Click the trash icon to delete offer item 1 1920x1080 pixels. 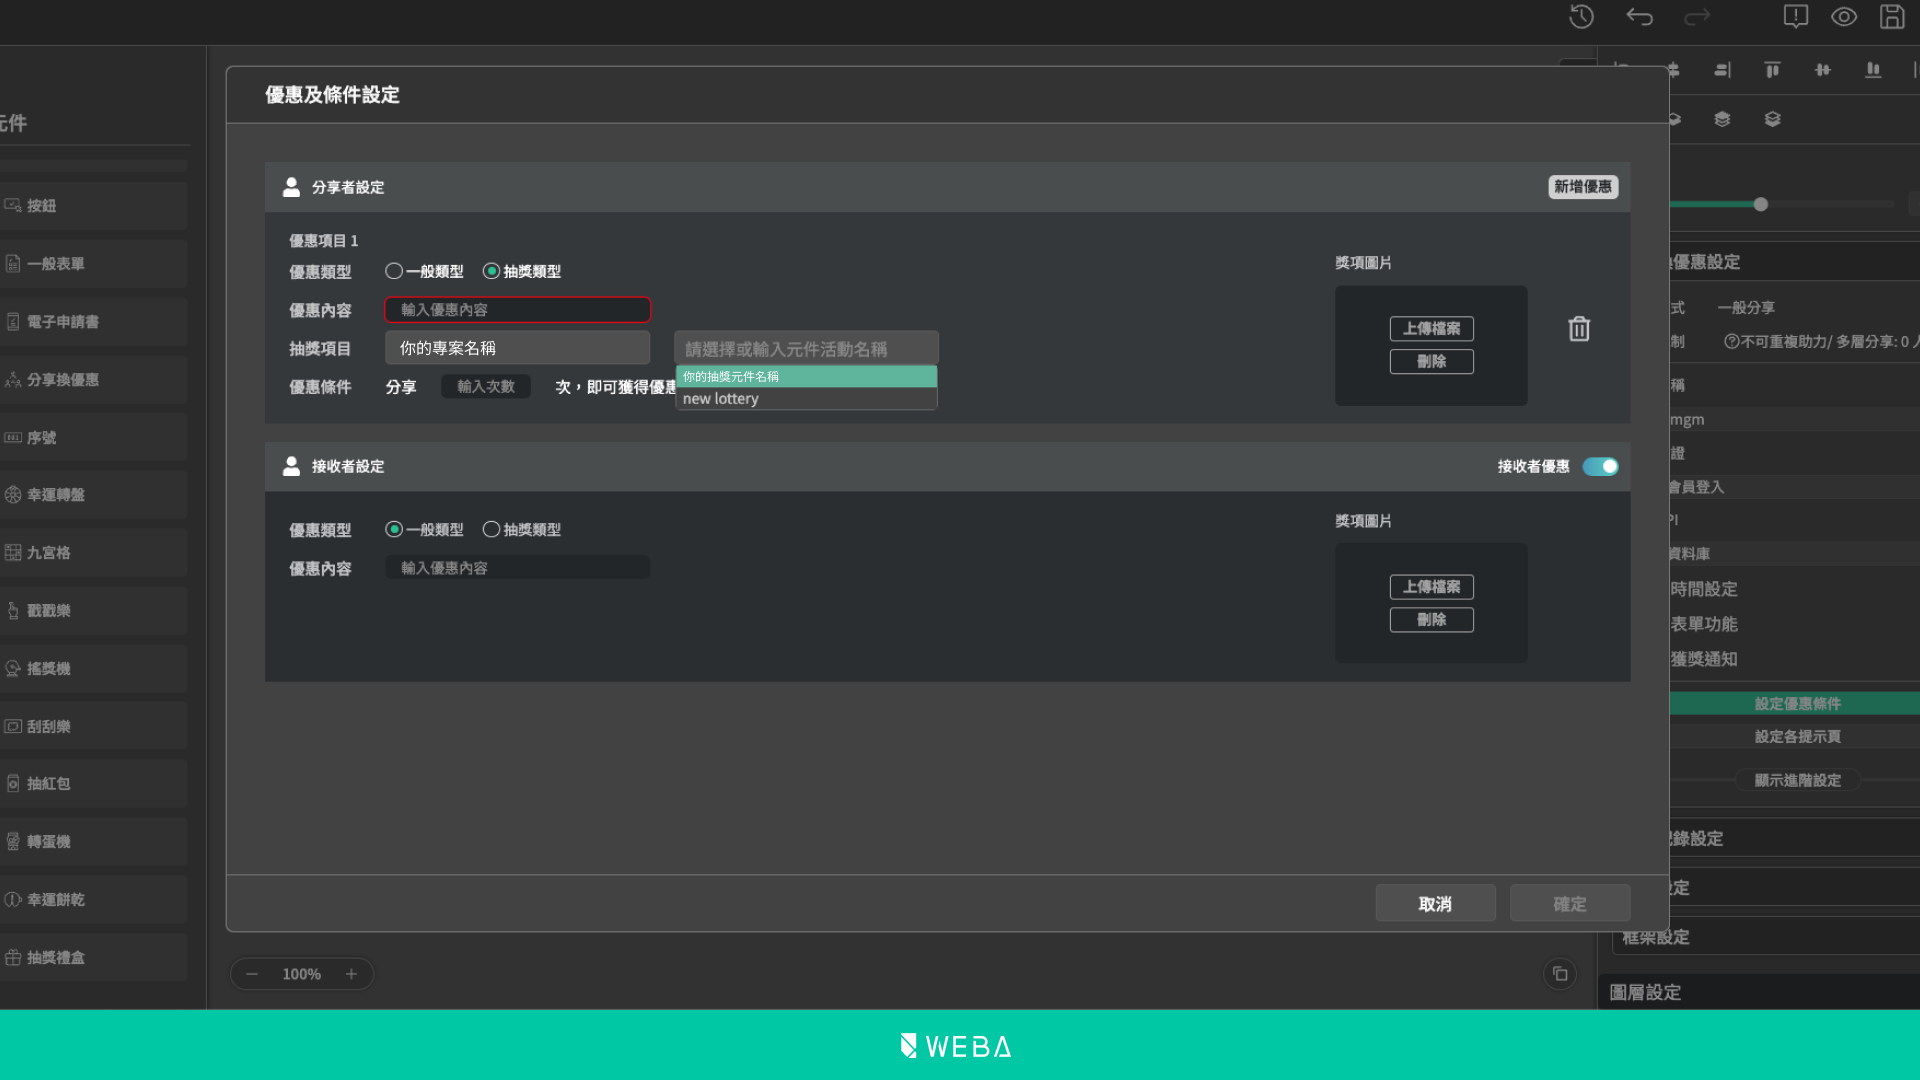click(1579, 329)
